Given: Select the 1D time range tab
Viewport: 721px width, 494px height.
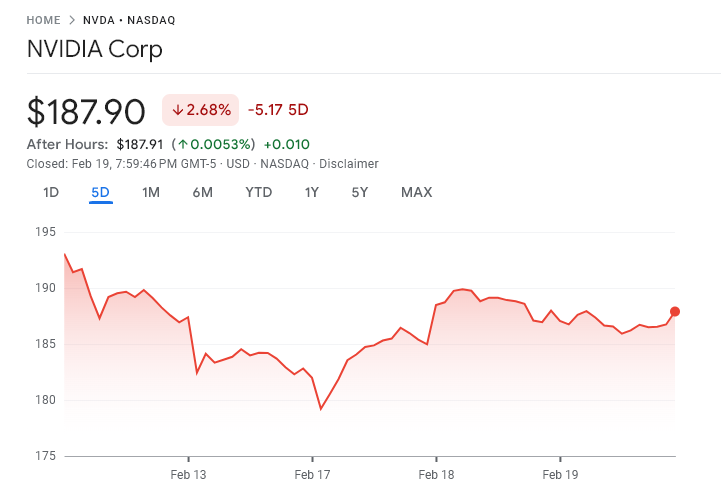Looking at the screenshot, I should click(x=51, y=192).
